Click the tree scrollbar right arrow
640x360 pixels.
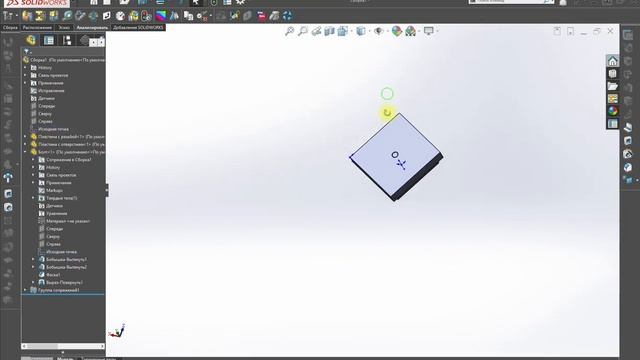102,346
